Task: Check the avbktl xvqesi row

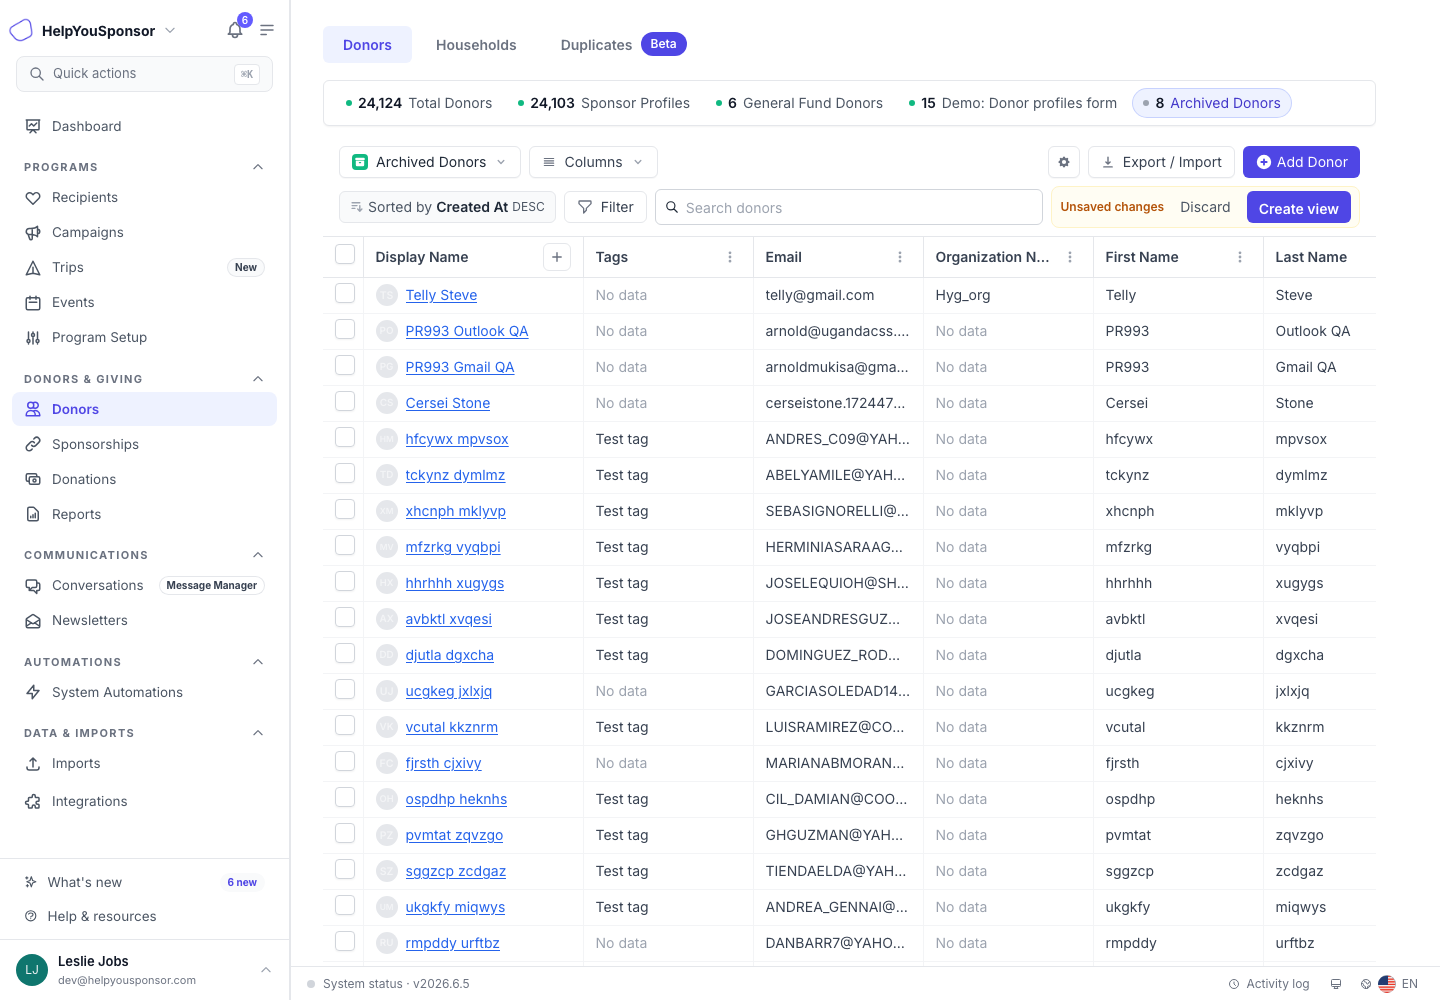Action: [345, 617]
